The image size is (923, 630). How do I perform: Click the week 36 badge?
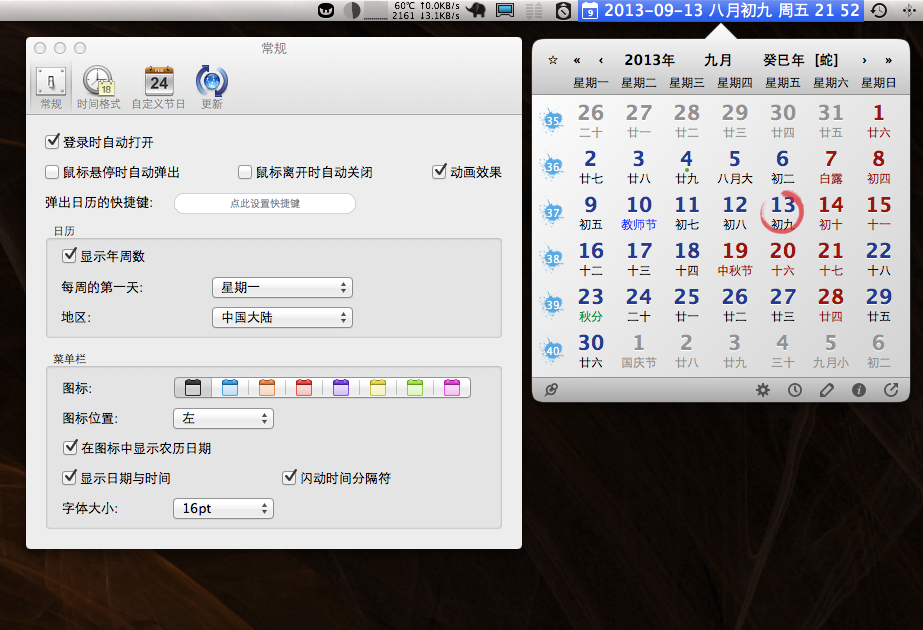552,167
